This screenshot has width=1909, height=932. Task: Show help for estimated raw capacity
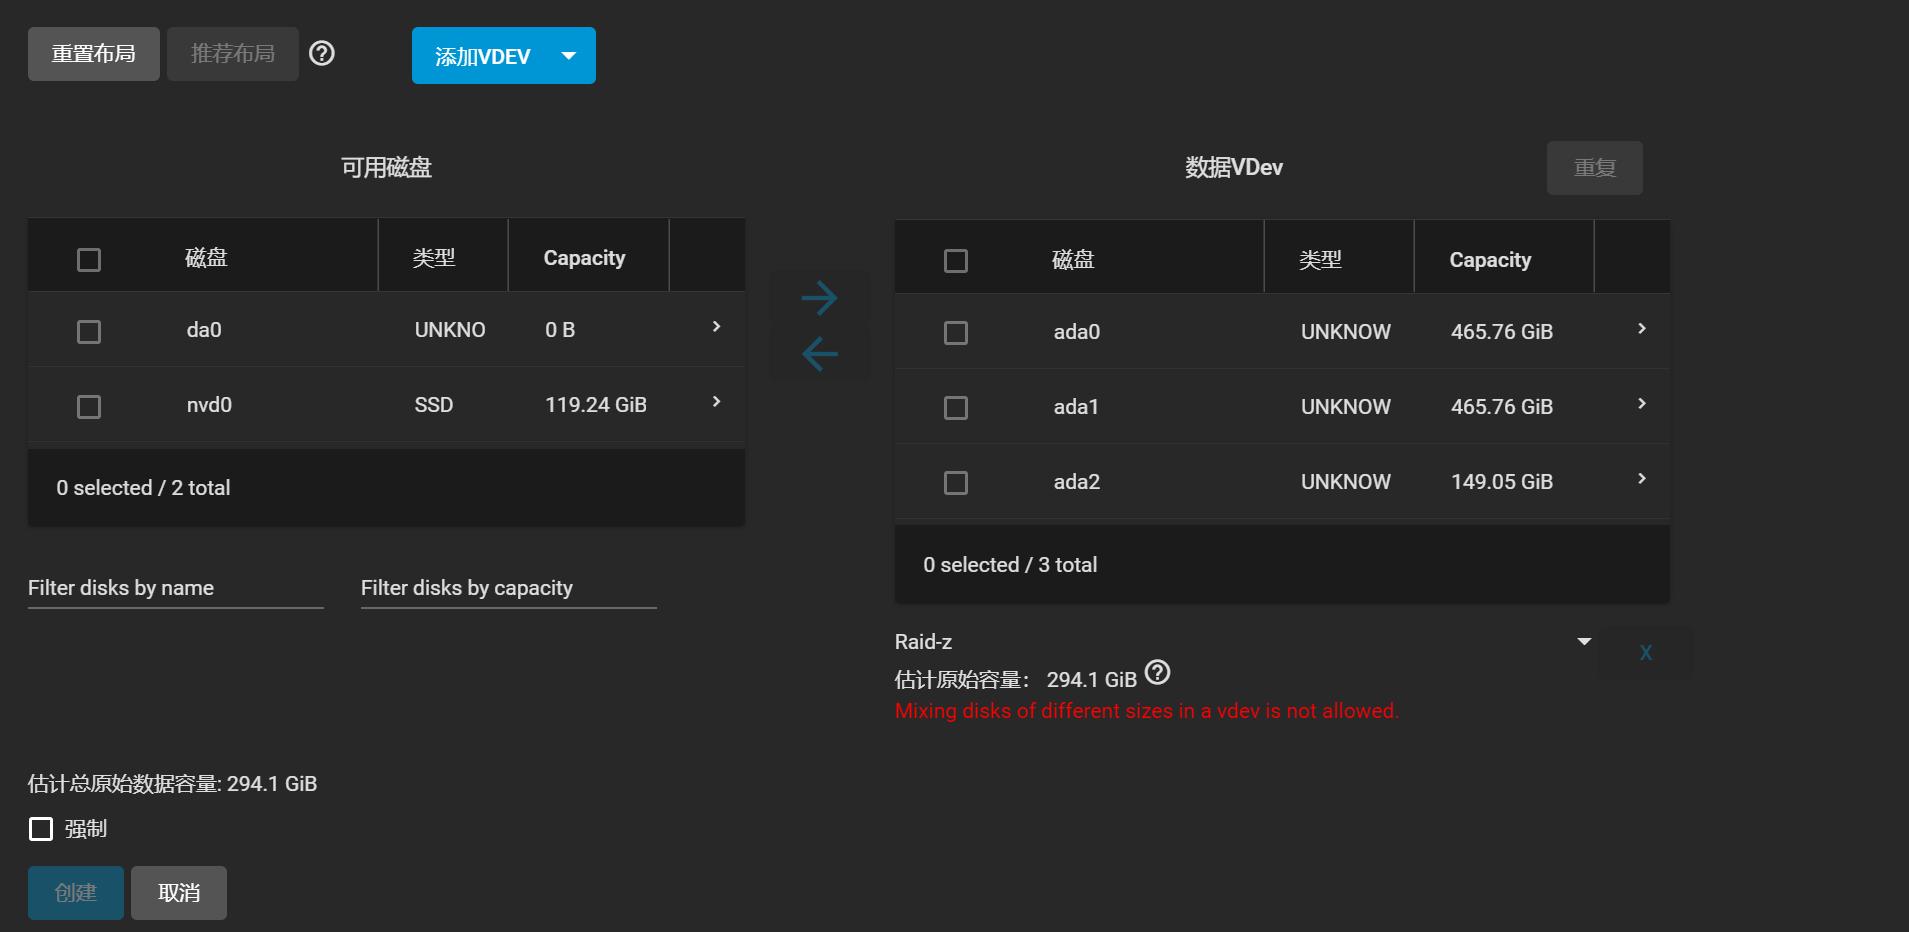(1157, 672)
